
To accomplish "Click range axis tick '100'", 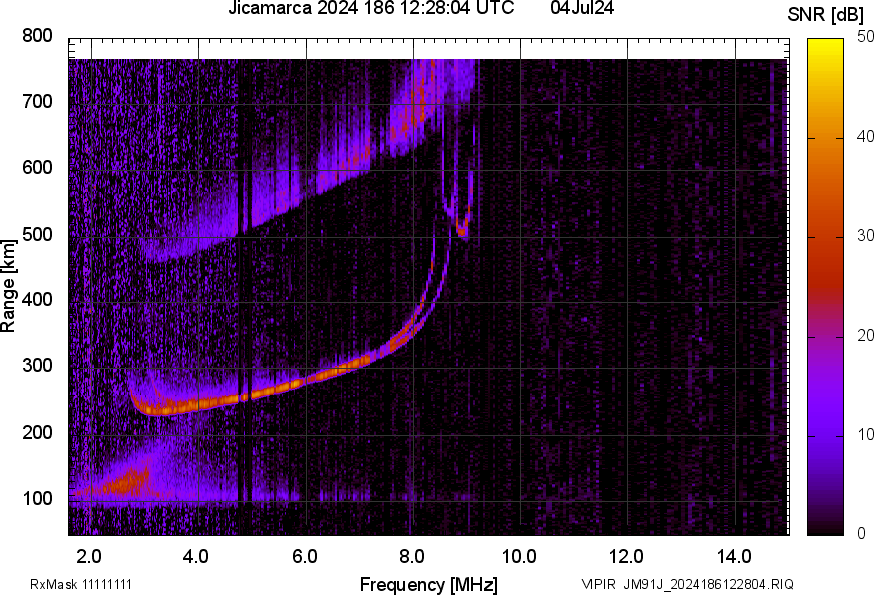I will point(37,498).
